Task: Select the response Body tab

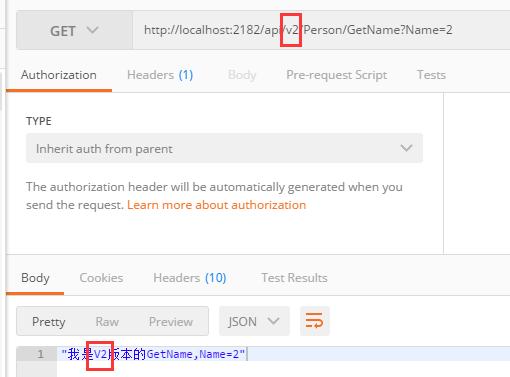Action: [35, 278]
